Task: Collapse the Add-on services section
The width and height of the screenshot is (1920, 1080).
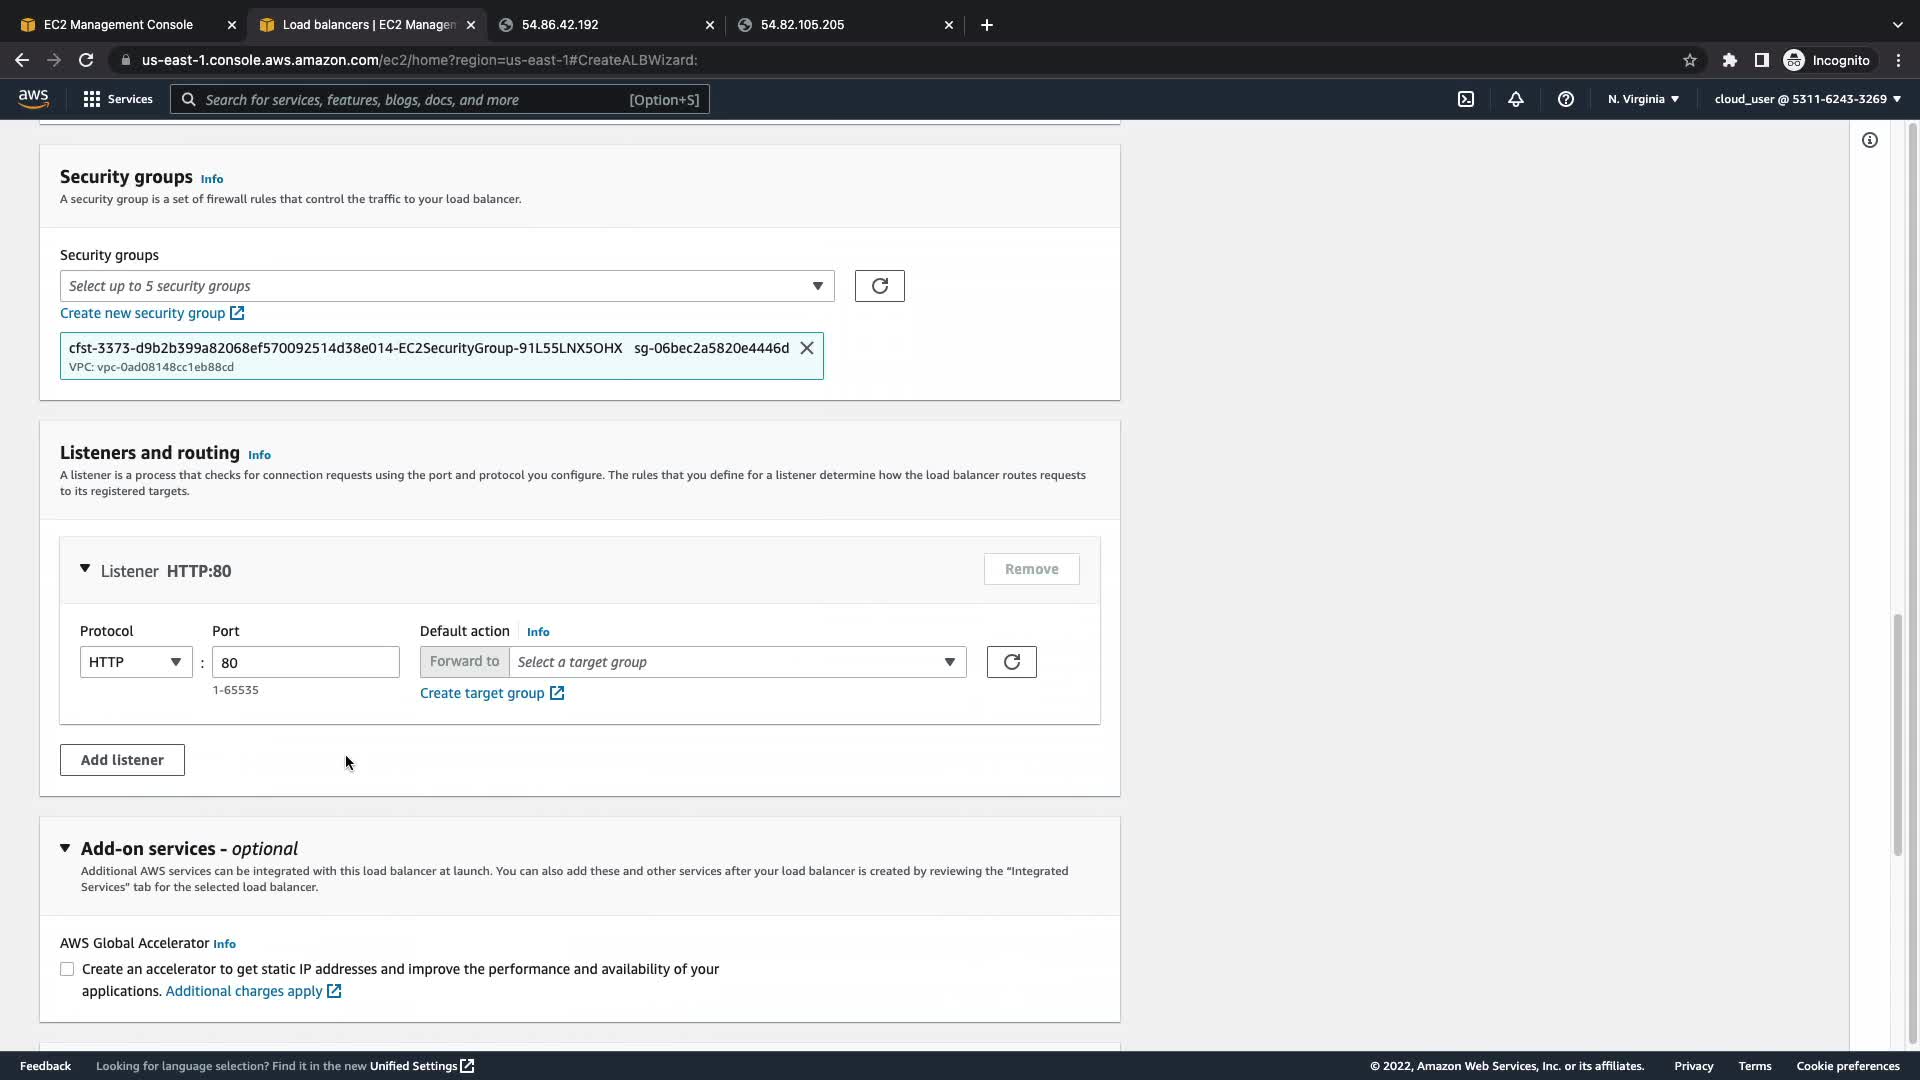Action: click(x=65, y=848)
